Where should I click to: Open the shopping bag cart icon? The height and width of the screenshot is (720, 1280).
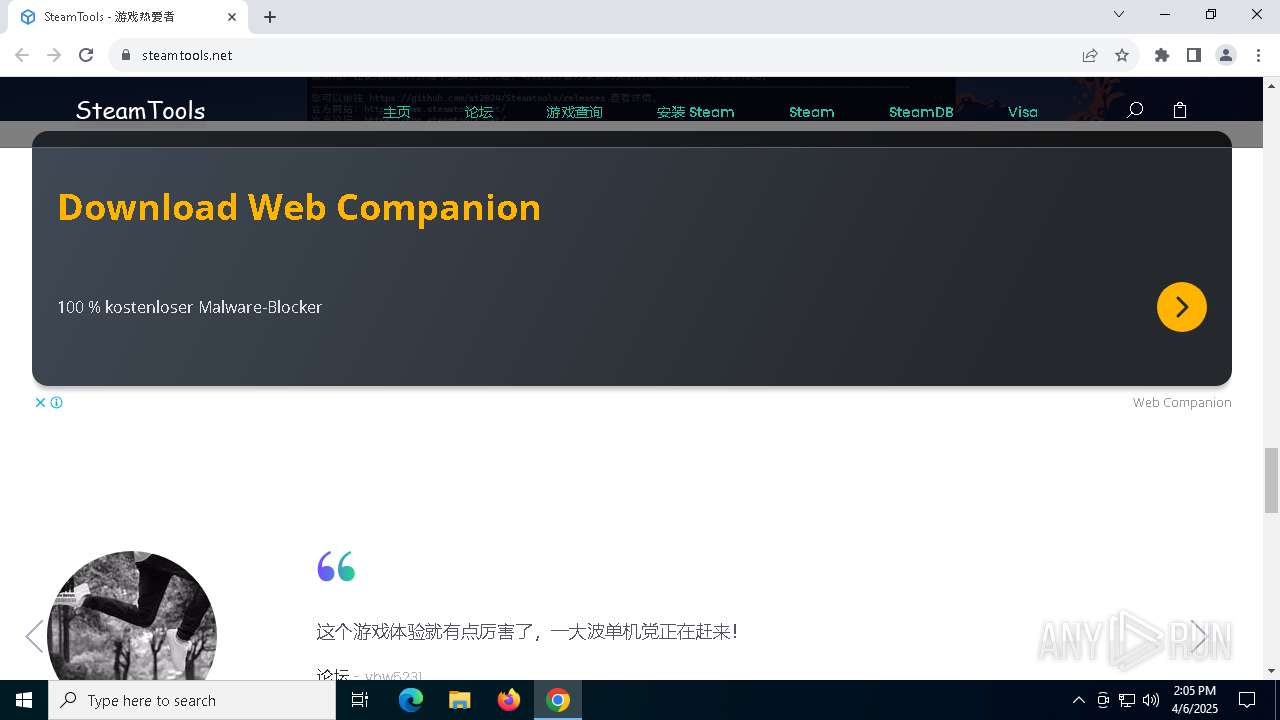click(x=1180, y=110)
